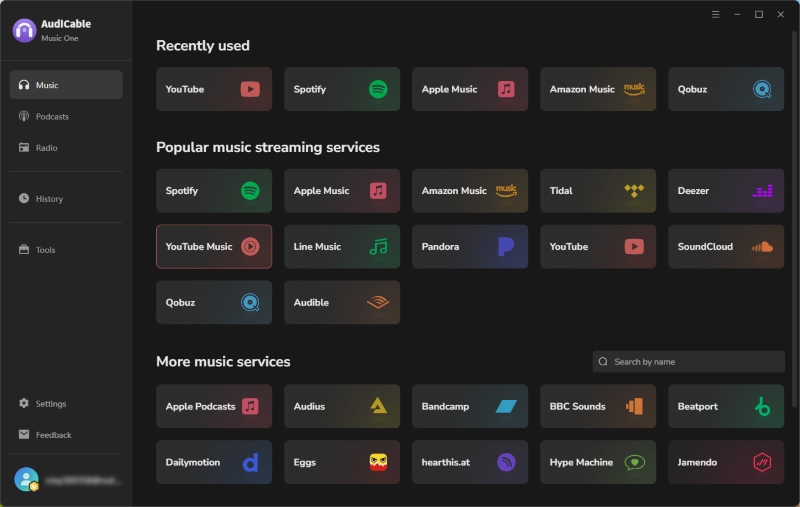Click the YouTube Music play icon
The image size is (800, 507).
pos(250,246)
